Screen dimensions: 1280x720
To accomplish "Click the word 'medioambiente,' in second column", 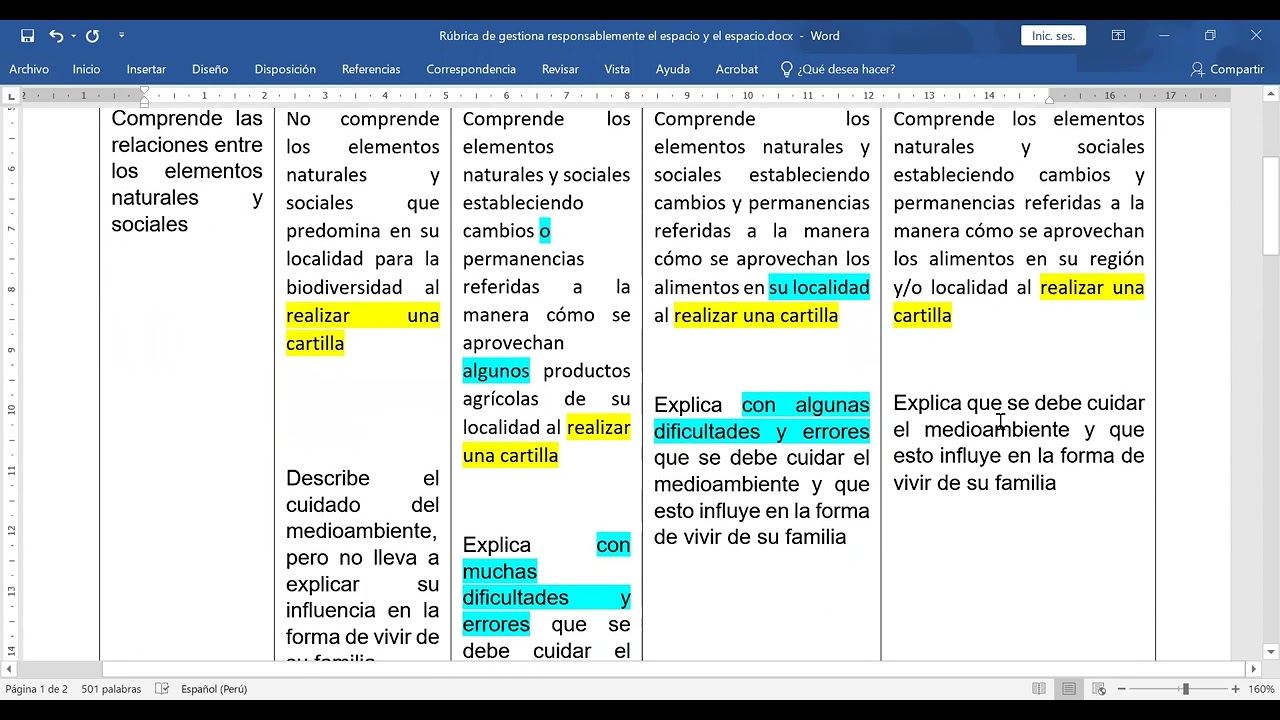I will 361,531.
